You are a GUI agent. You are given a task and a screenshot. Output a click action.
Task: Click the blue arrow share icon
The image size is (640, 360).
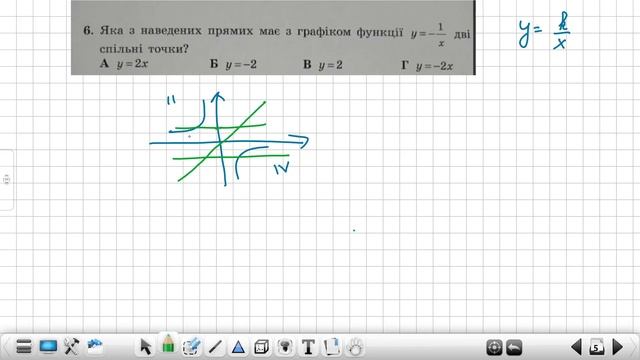(95, 345)
